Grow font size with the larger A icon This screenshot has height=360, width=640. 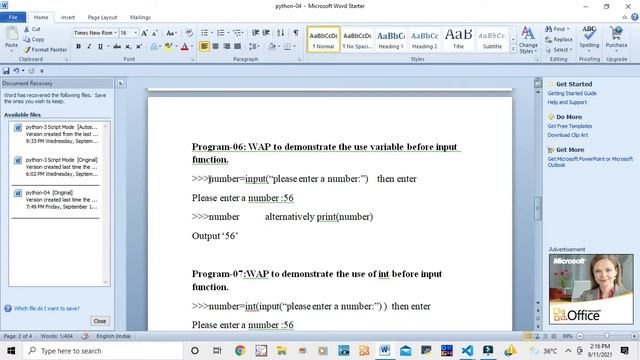pyautogui.click(x=144, y=33)
